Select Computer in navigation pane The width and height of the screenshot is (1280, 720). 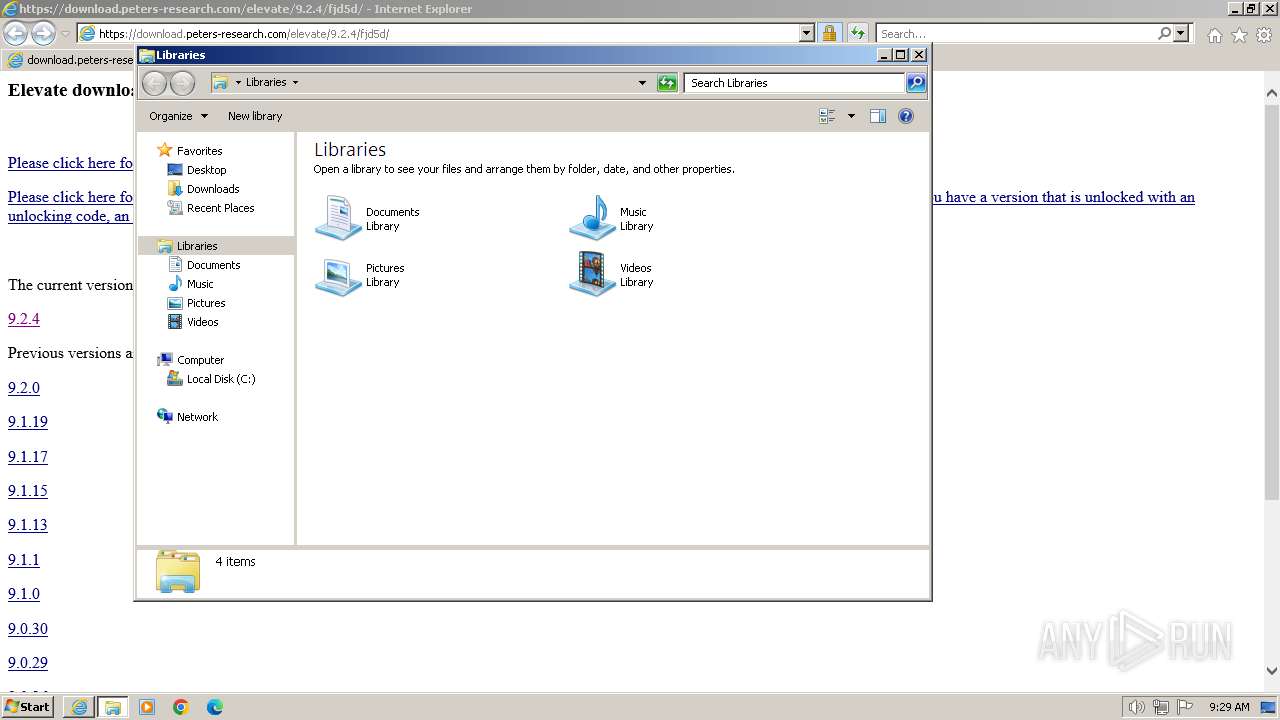(200, 360)
